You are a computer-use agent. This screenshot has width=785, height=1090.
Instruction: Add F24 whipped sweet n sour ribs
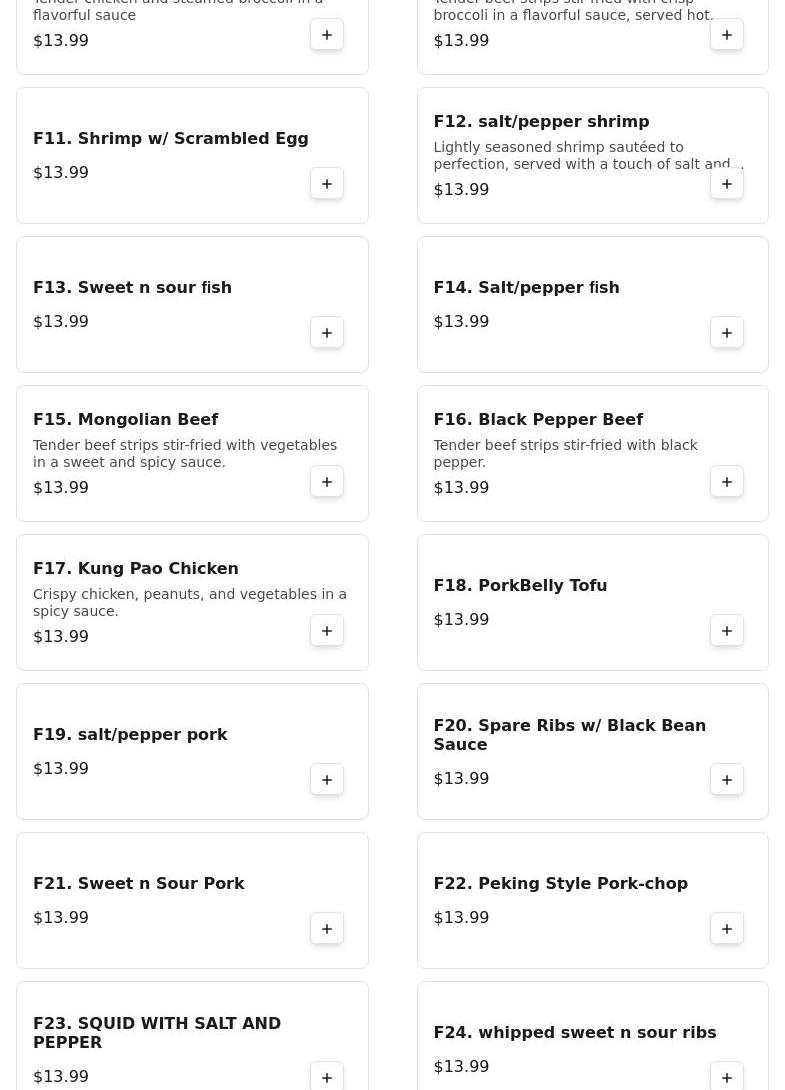[727, 1077]
